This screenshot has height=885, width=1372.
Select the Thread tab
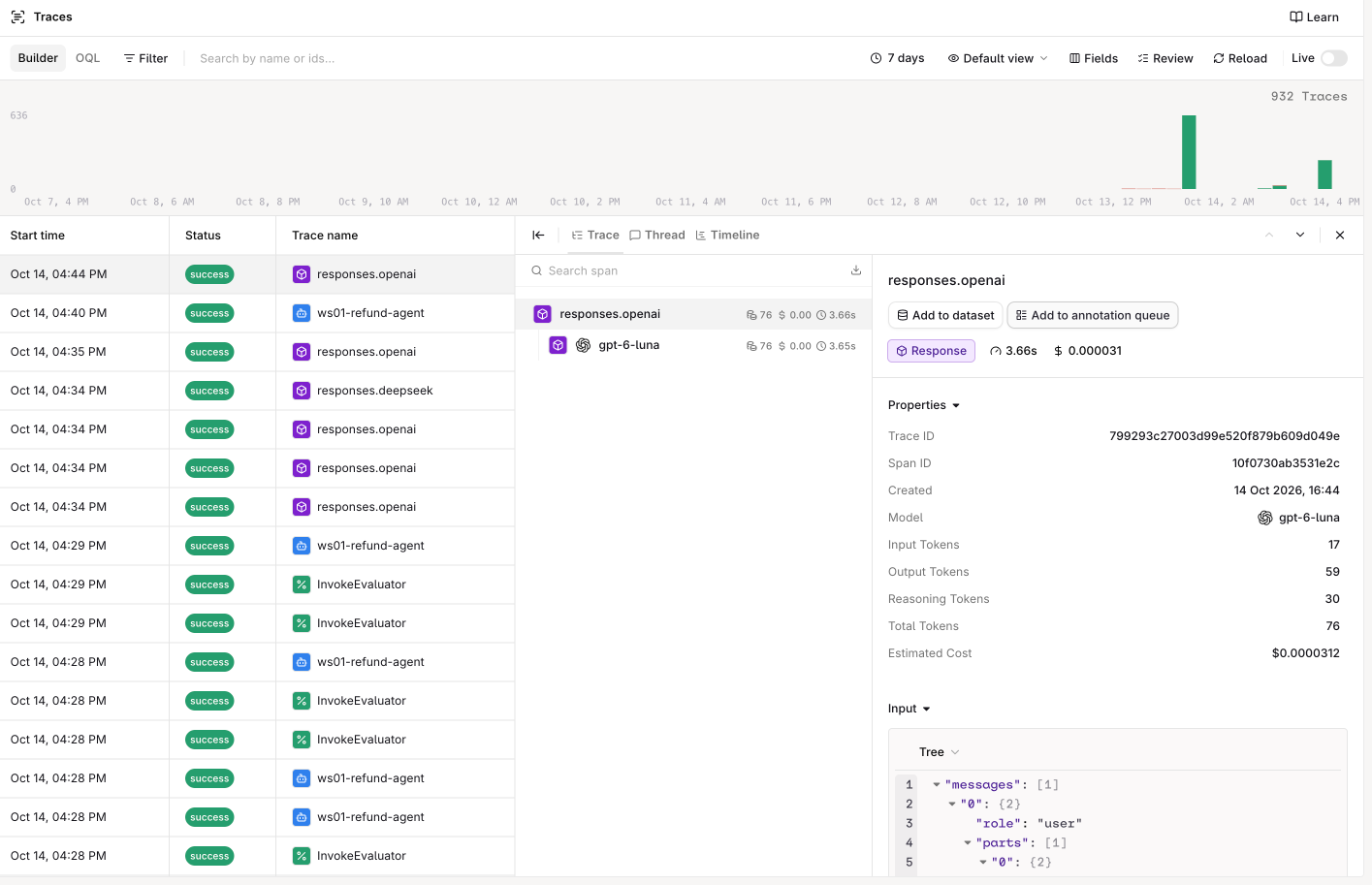pyautogui.click(x=657, y=235)
